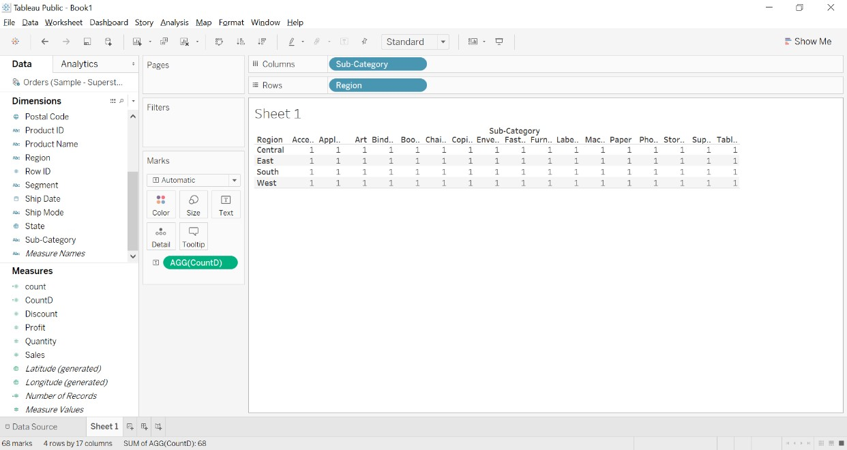This screenshot has height=450, width=847.
Task: Open the Analysis menu
Action: click(174, 22)
